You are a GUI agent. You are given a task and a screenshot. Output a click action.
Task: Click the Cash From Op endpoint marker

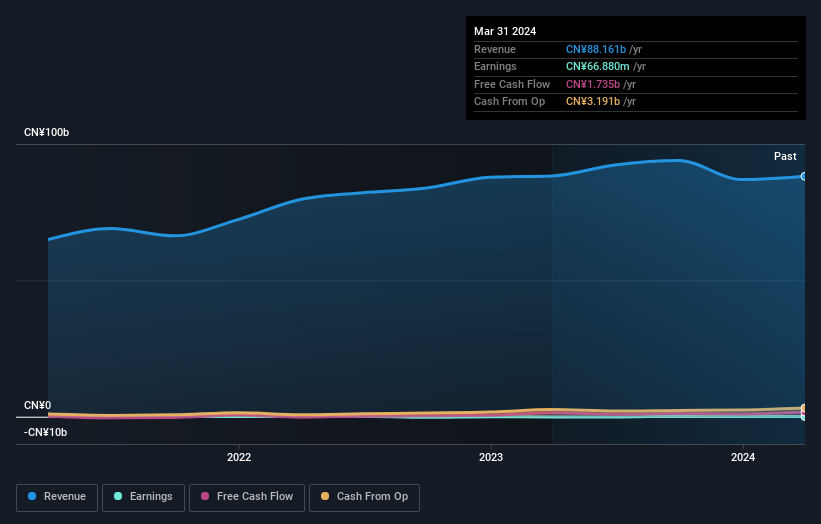[804, 408]
